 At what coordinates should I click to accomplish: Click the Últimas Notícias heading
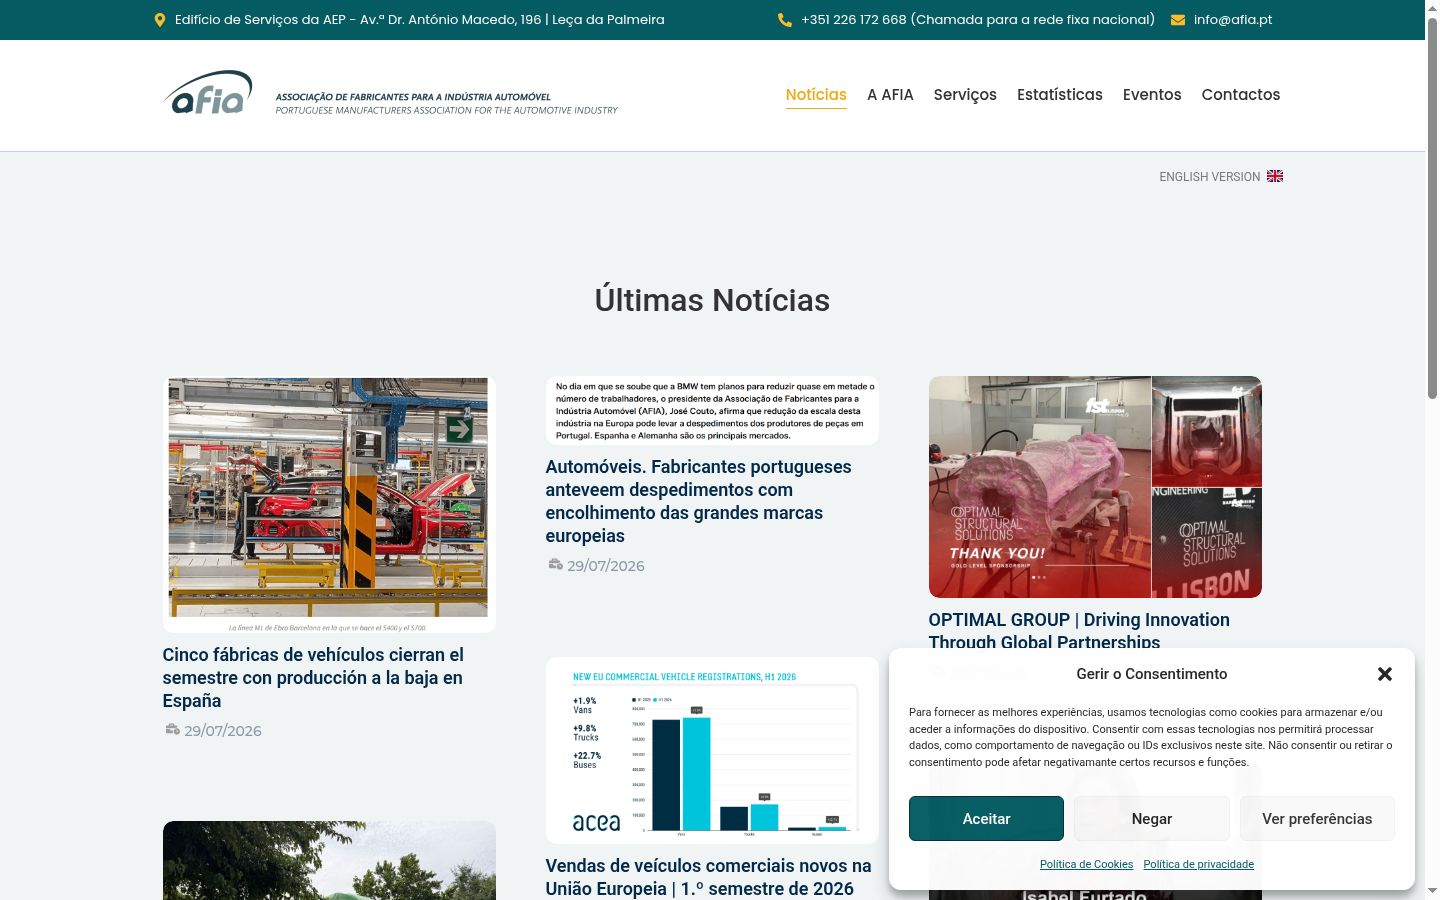click(x=712, y=300)
